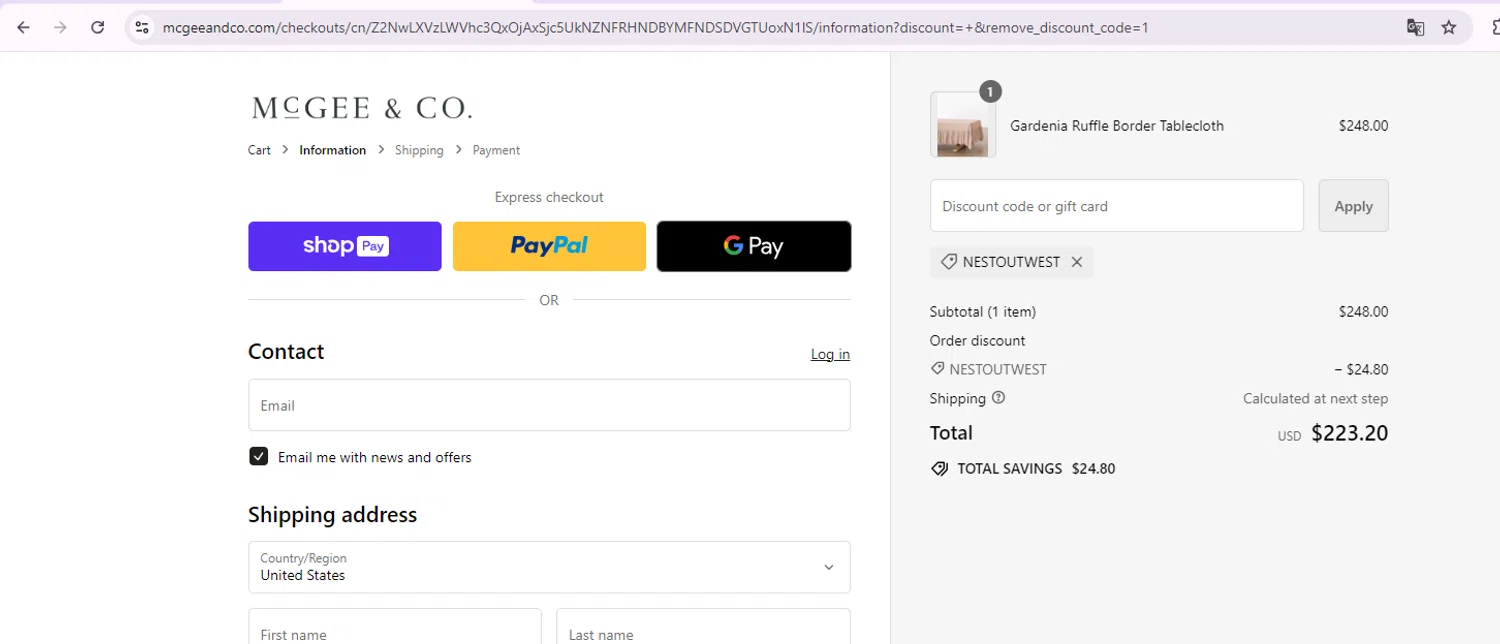Image resolution: width=1500 pixels, height=644 pixels.
Task: Click the TOTAL SAVINGS $24.80 text
Action: click(1036, 468)
